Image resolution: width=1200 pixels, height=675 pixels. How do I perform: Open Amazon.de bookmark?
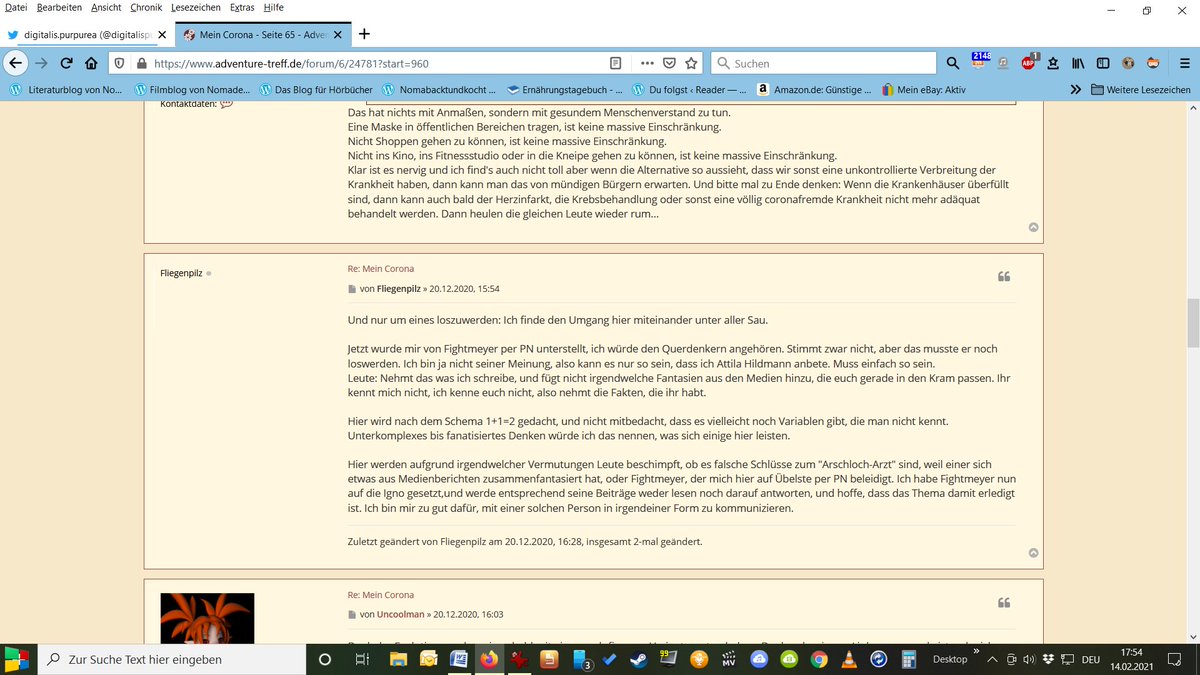pyautogui.click(x=813, y=89)
